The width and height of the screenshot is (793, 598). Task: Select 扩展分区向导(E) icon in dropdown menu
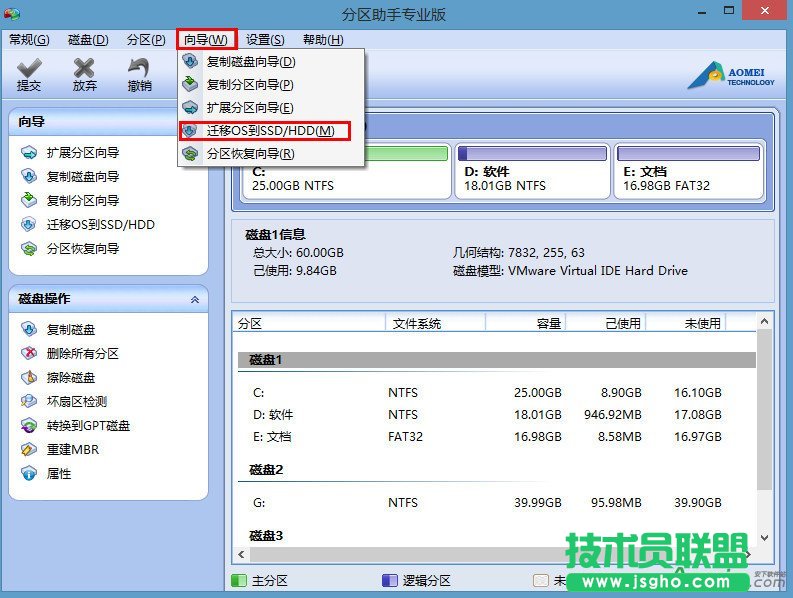pyautogui.click(x=190, y=107)
